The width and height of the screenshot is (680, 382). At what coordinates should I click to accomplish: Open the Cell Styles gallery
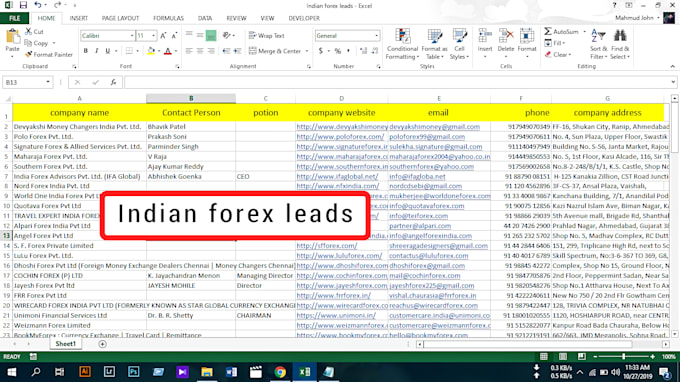[x=459, y=44]
